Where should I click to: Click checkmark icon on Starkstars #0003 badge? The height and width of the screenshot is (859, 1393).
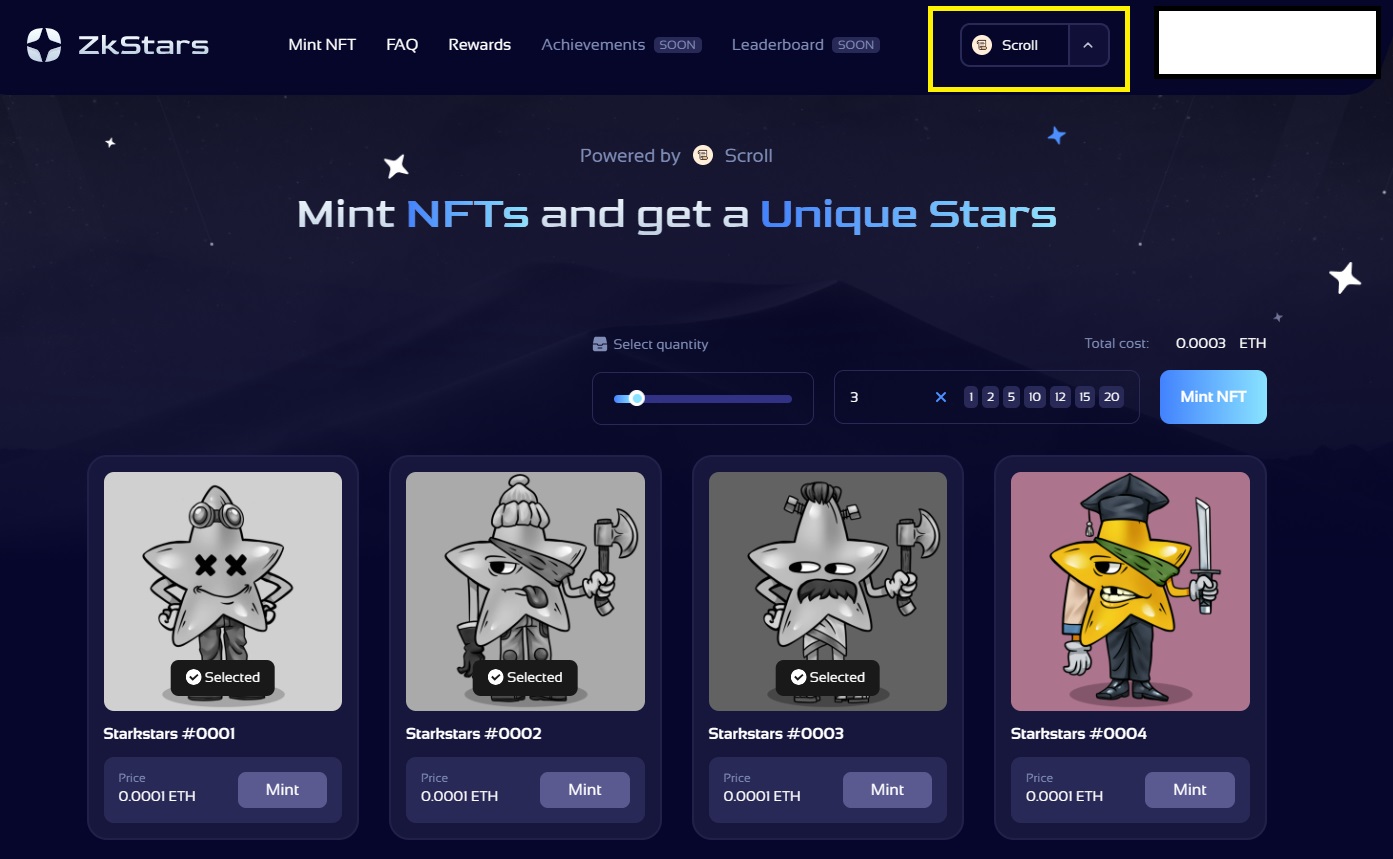(x=798, y=677)
